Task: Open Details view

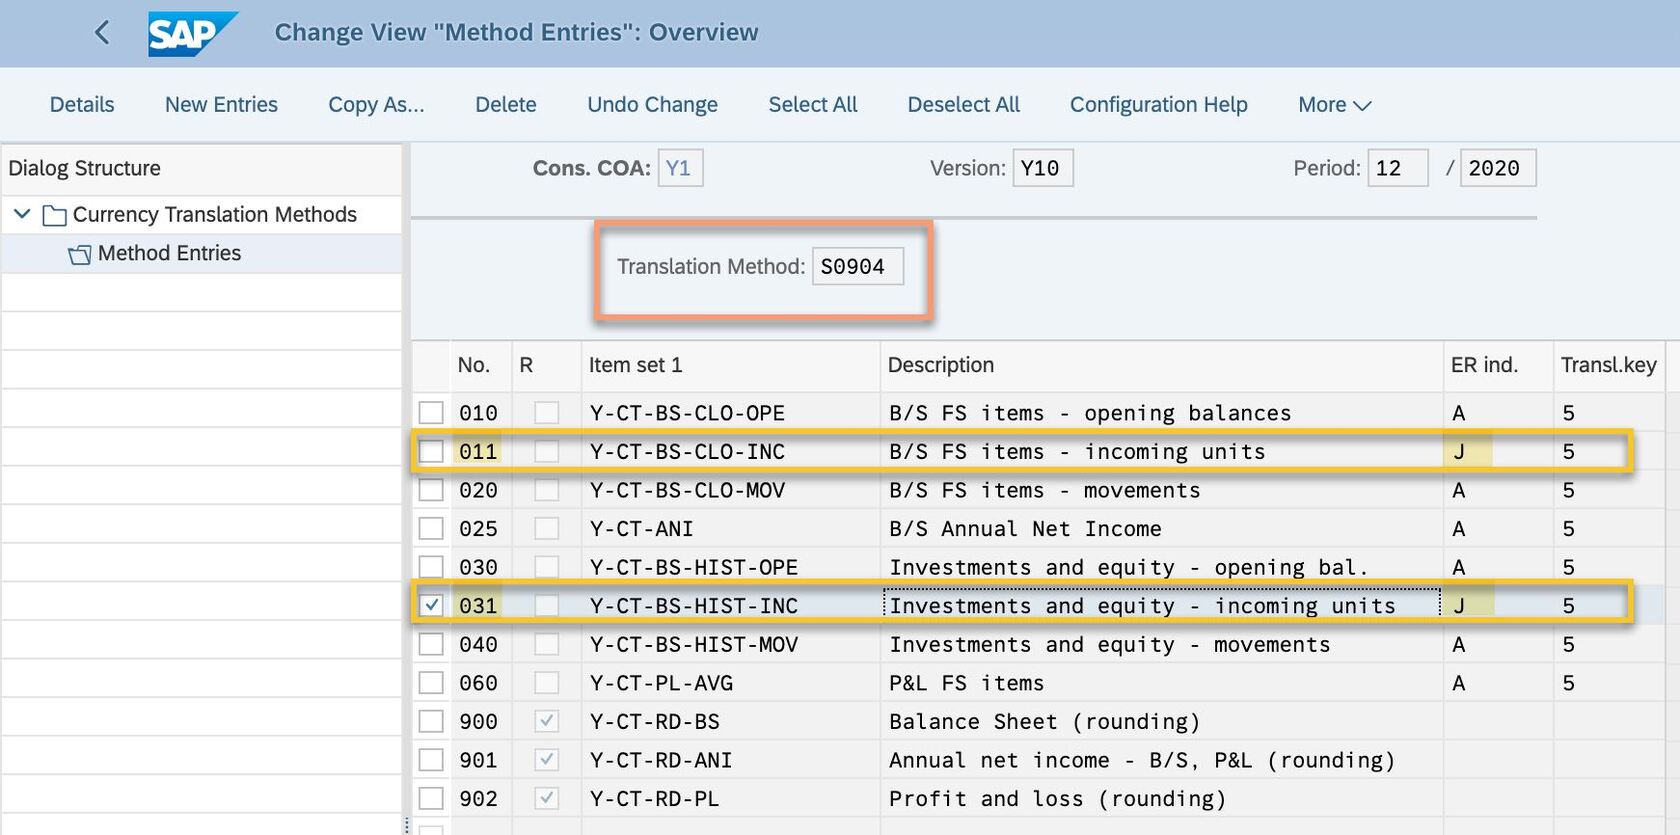Action: pyautogui.click(x=82, y=105)
